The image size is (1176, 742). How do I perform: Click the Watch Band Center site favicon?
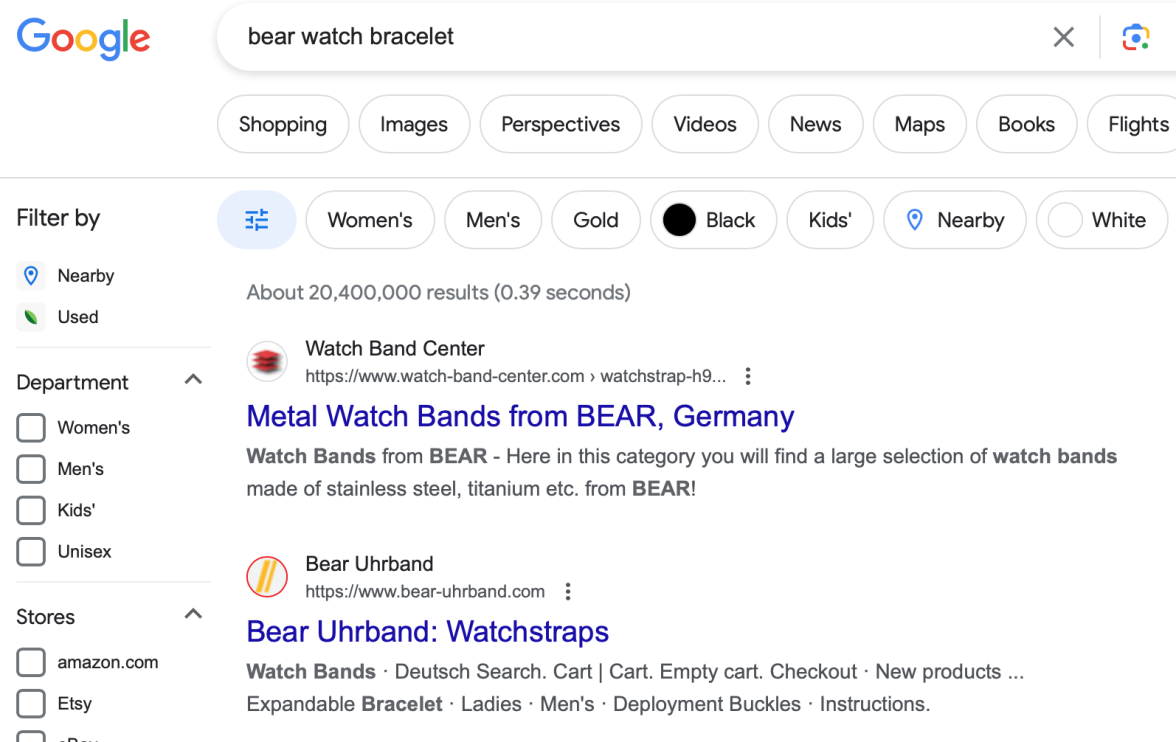click(x=267, y=362)
